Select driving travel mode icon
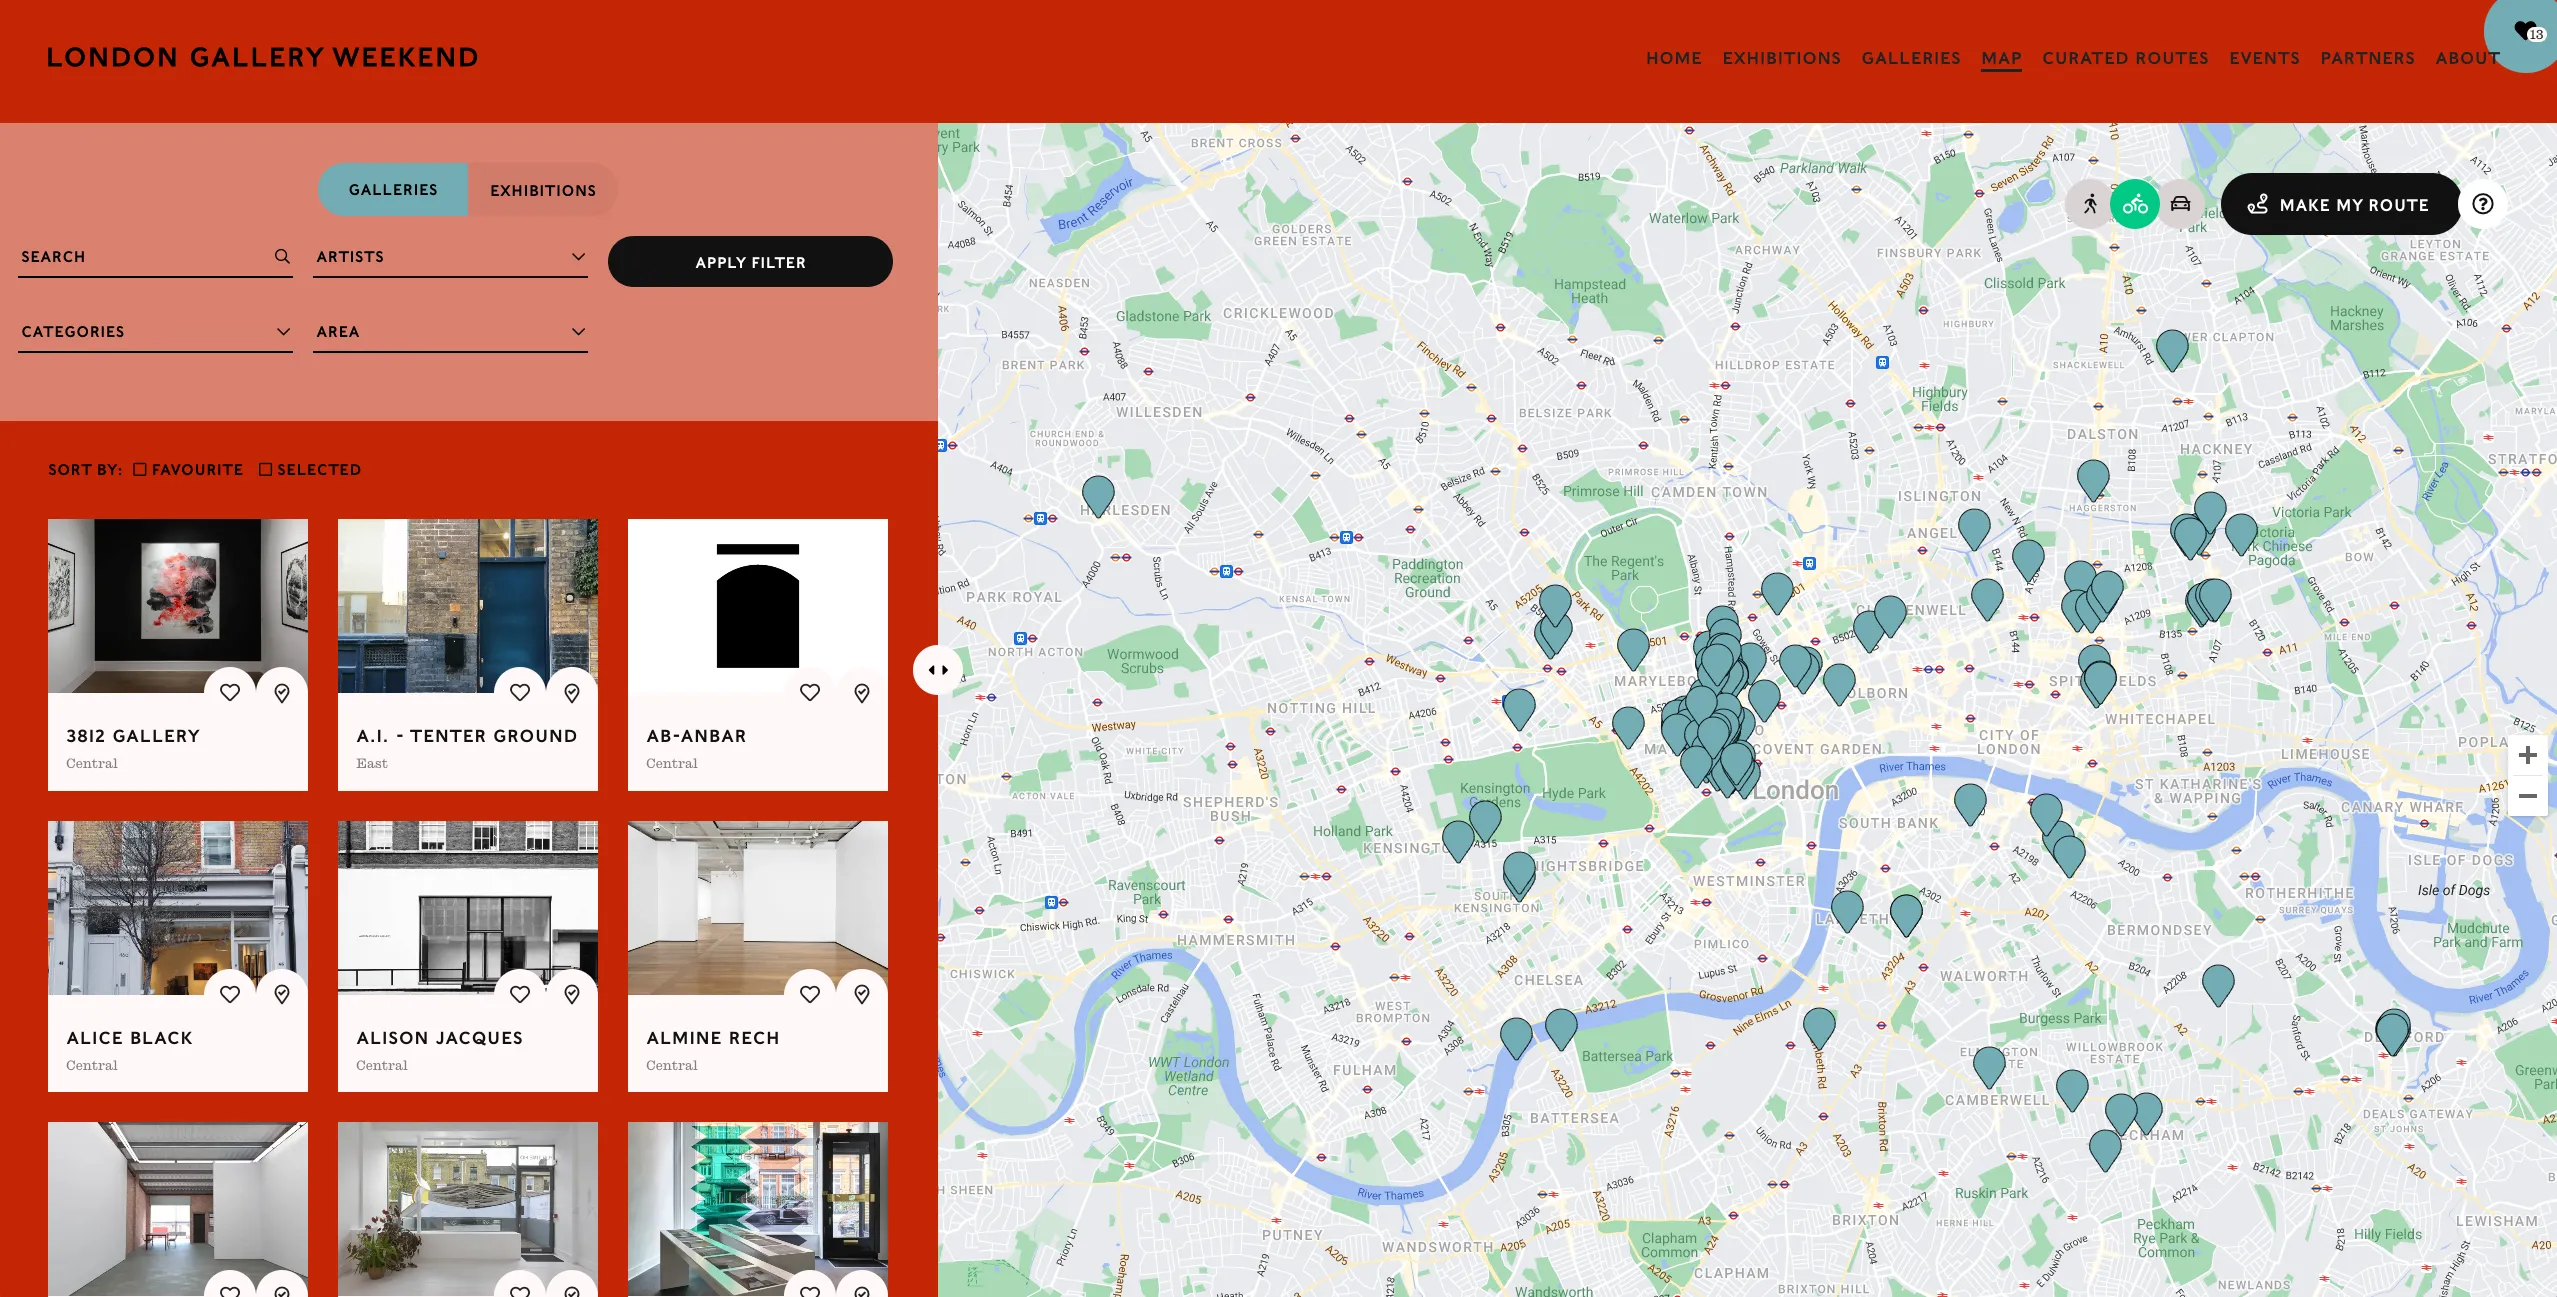This screenshot has width=2557, height=1297. (x=2181, y=204)
